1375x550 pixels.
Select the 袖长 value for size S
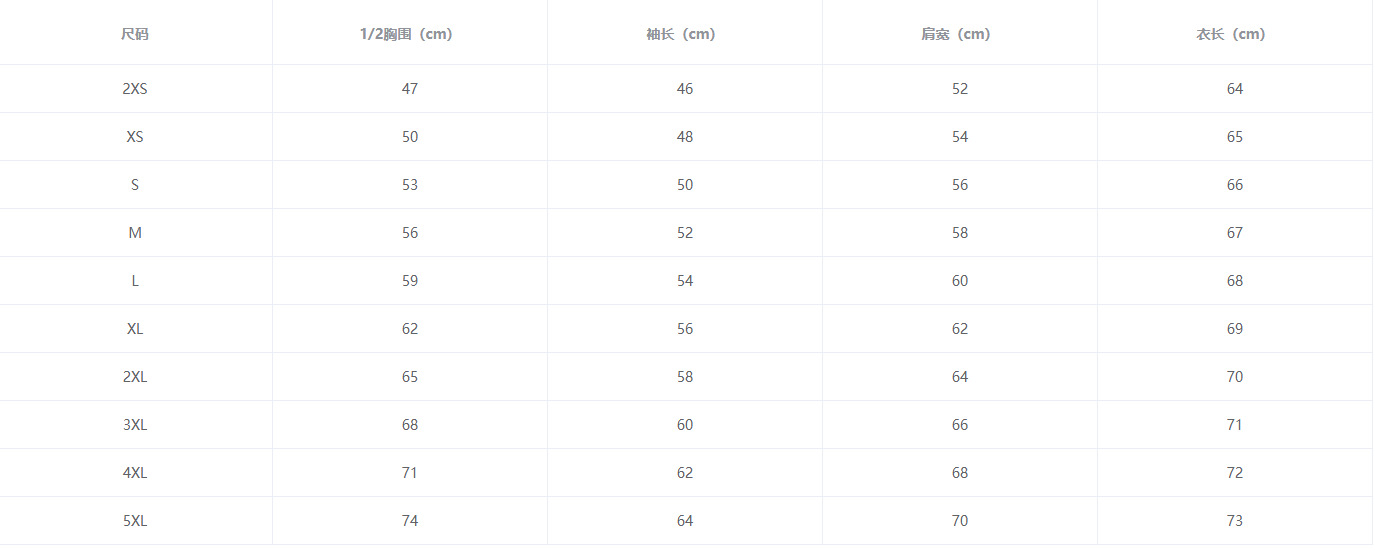pos(685,185)
